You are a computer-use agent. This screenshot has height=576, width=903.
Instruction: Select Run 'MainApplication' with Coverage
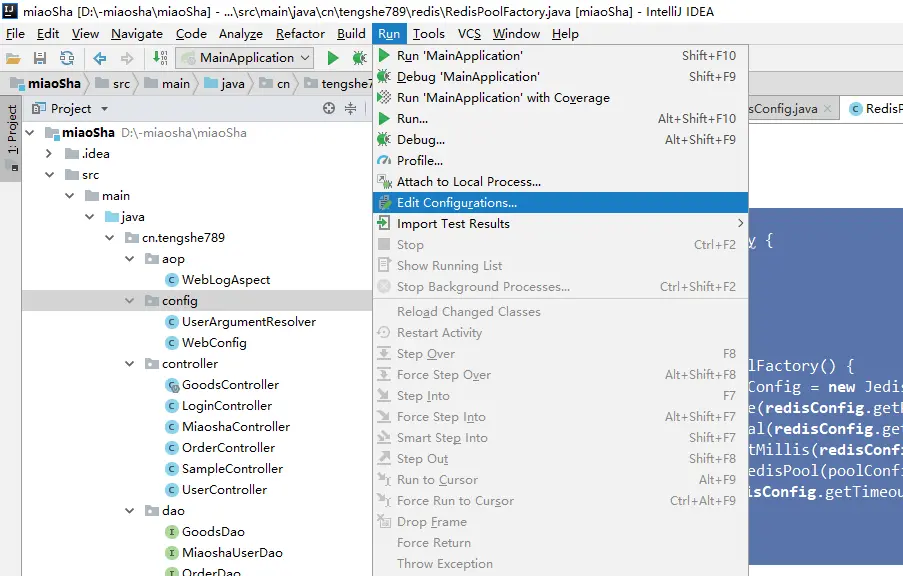pyautogui.click(x=560, y=98)
